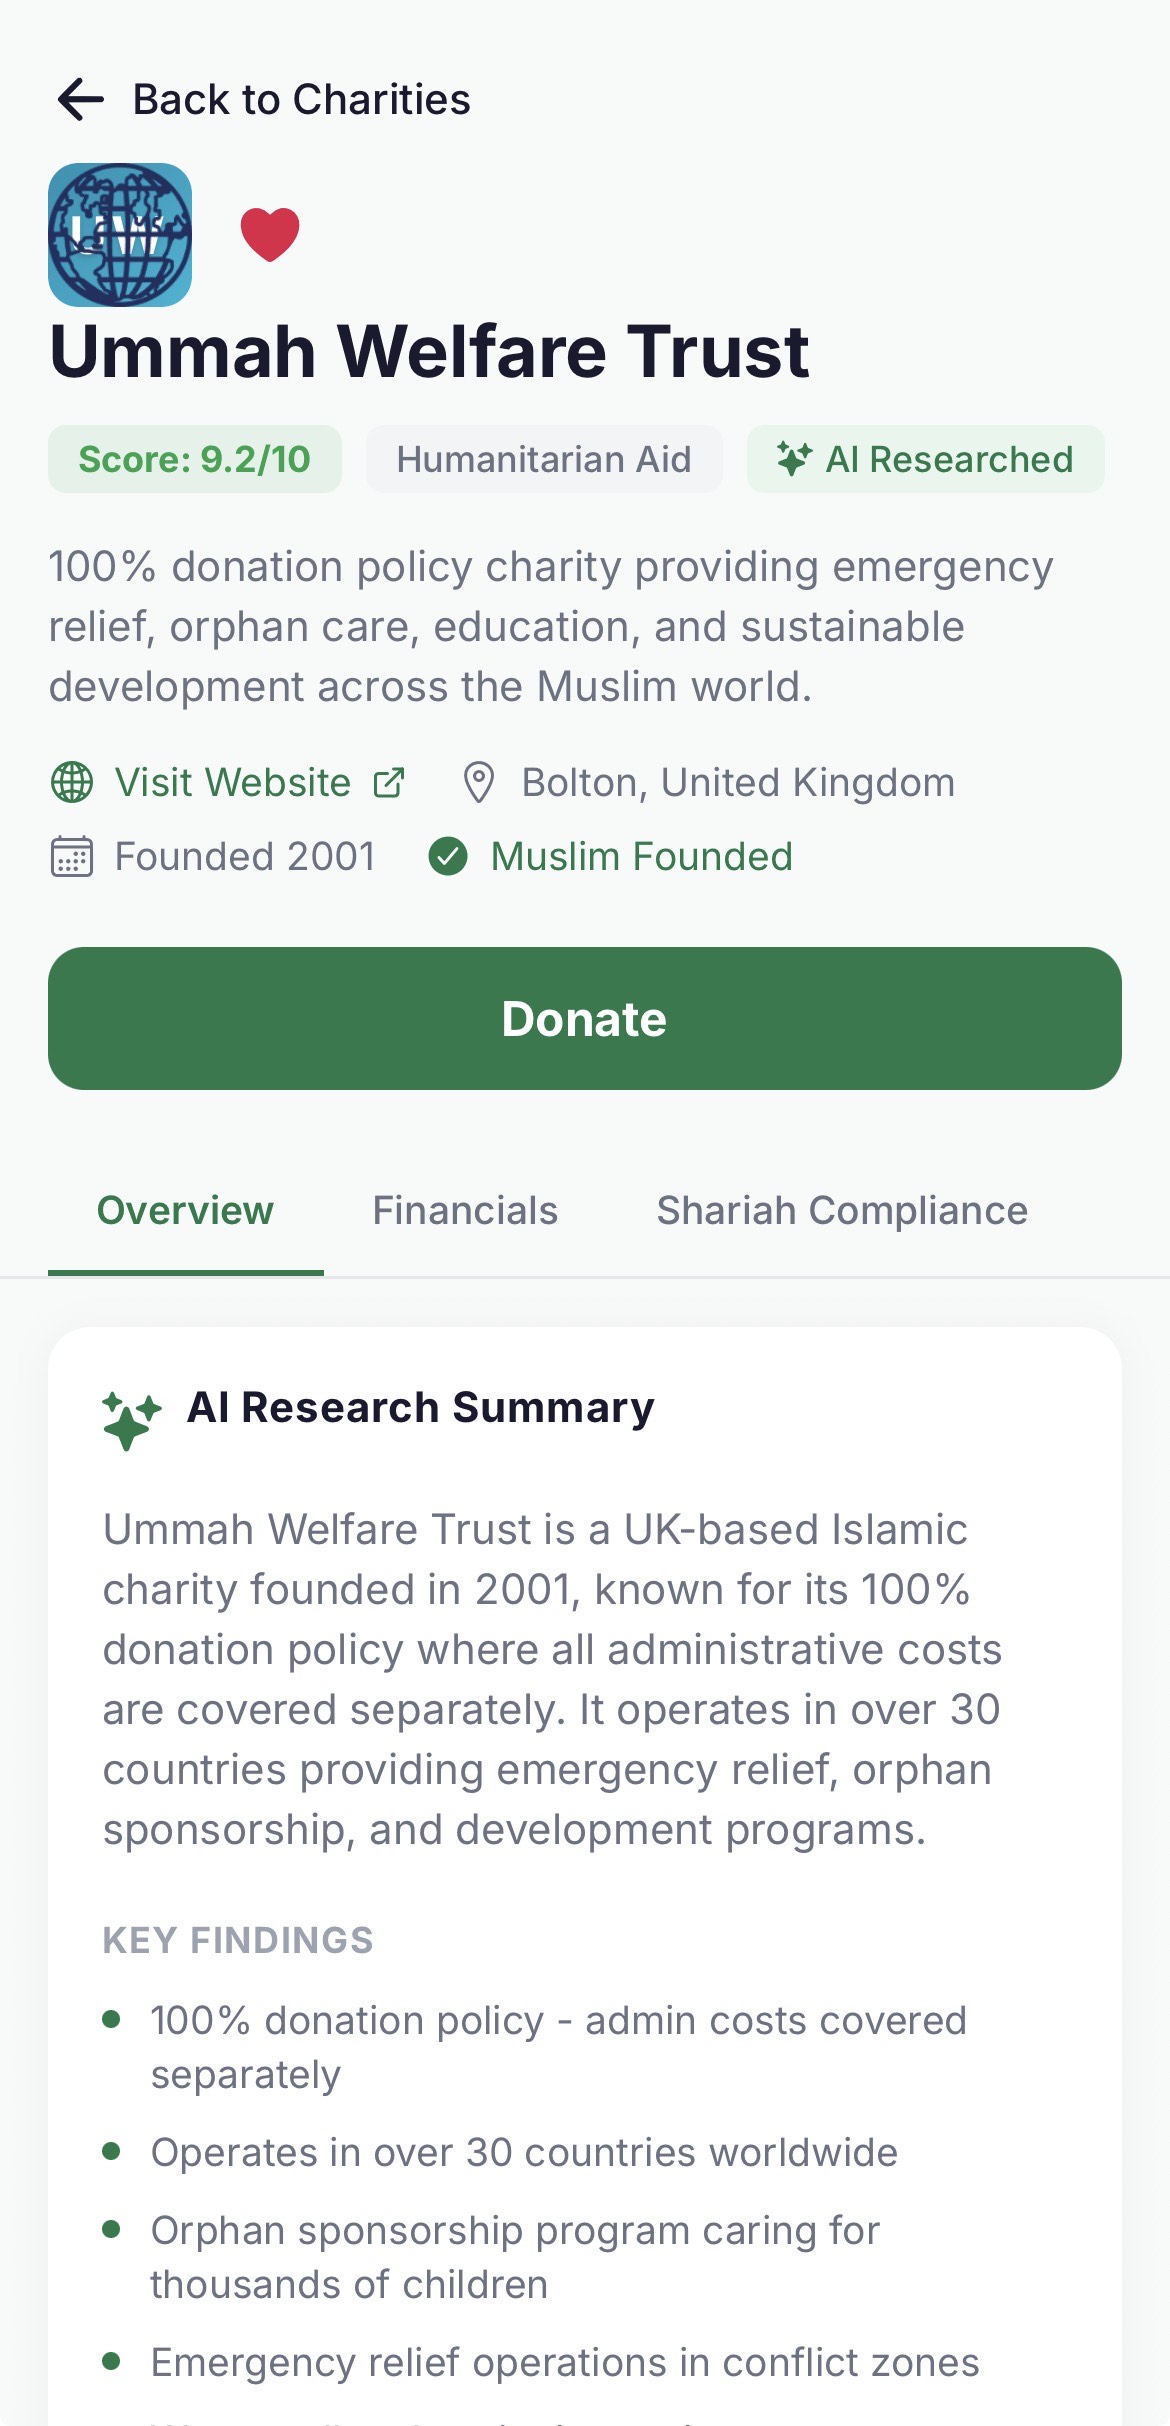The width and height of the screenshot is (1170, 2426).
Task: Toggle the red heart favorite icon
Action: tap(270, 234)
